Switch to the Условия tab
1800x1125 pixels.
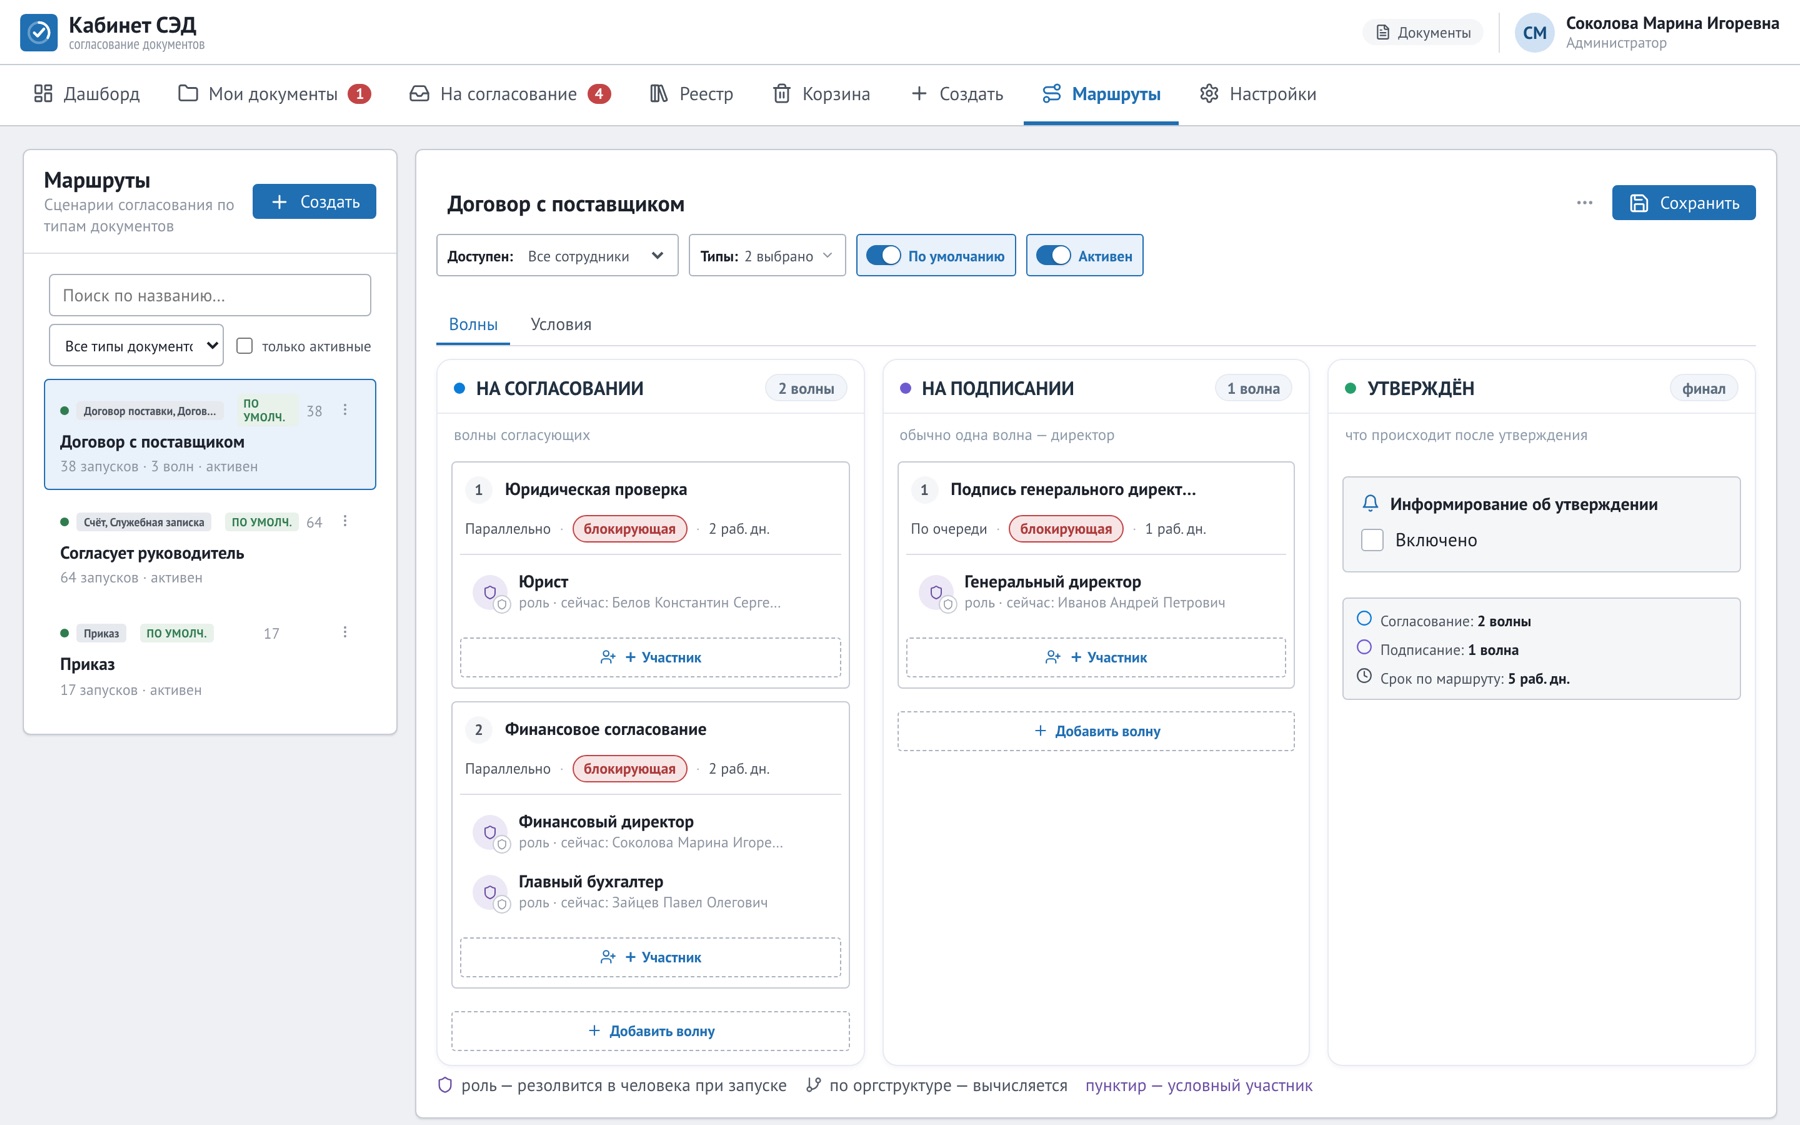pyautogui.click(x=561, y=324)
